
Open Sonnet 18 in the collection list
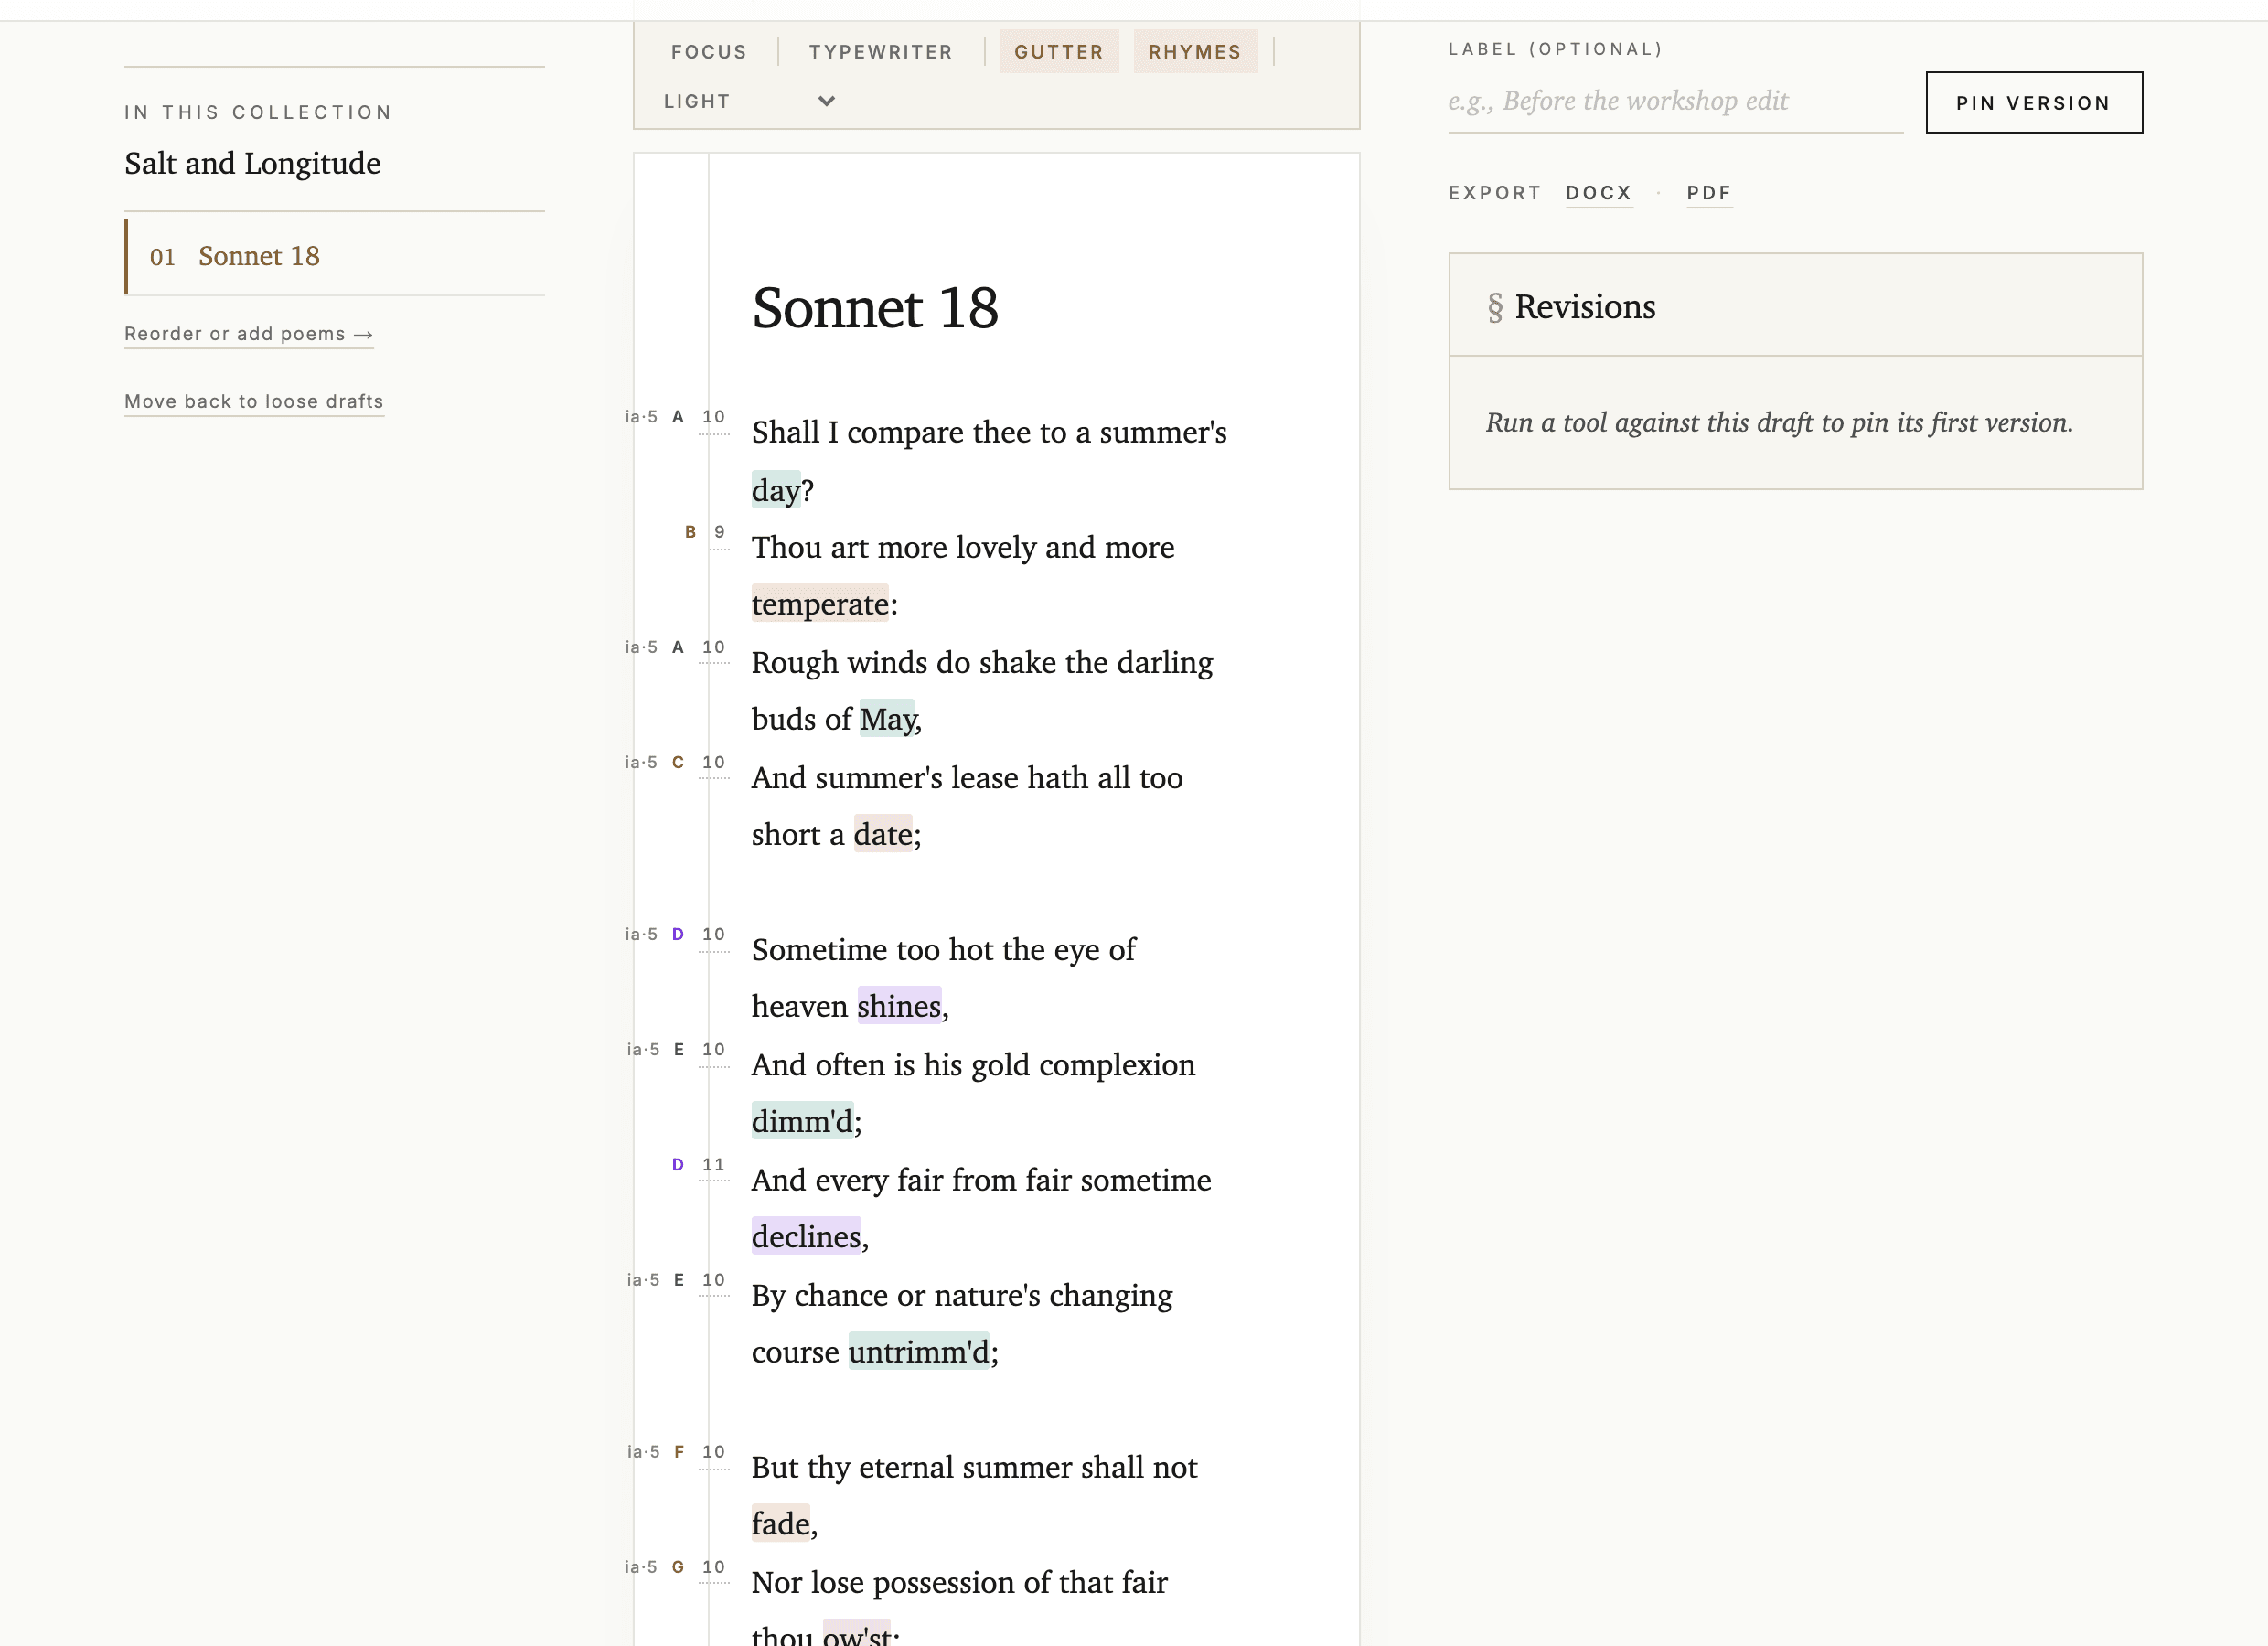[334, 257]
